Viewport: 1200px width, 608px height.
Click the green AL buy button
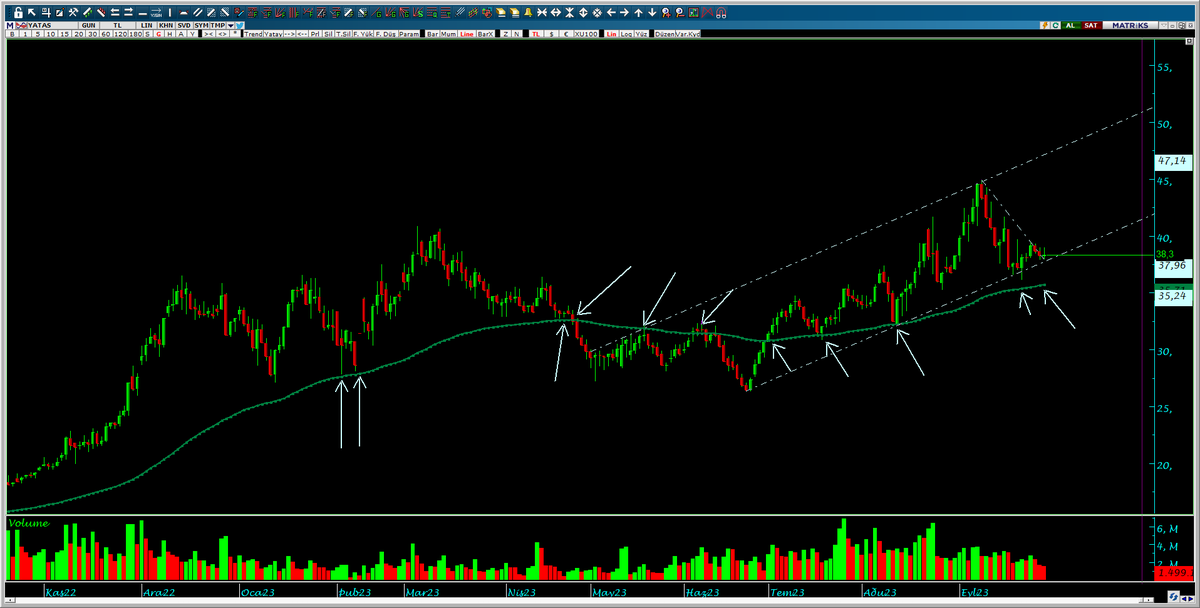point(1070,25)
